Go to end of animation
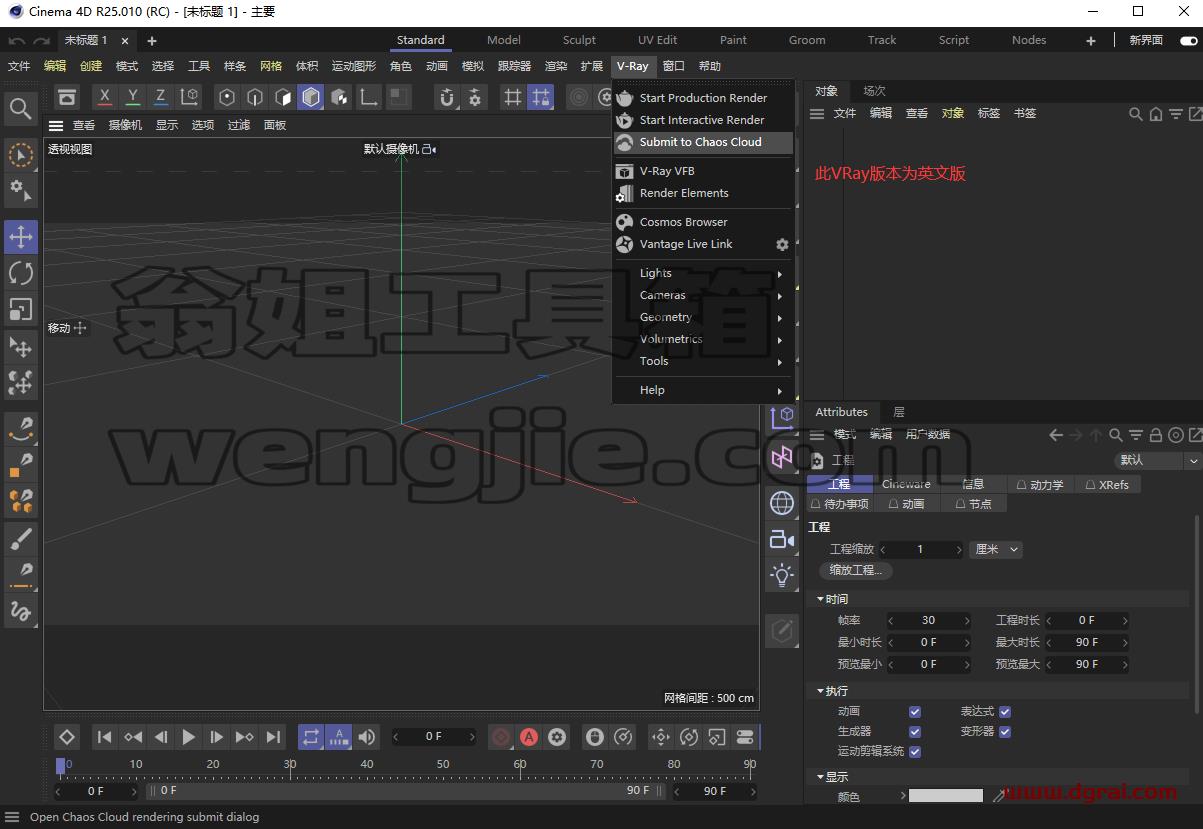 [x=273, y=737]
